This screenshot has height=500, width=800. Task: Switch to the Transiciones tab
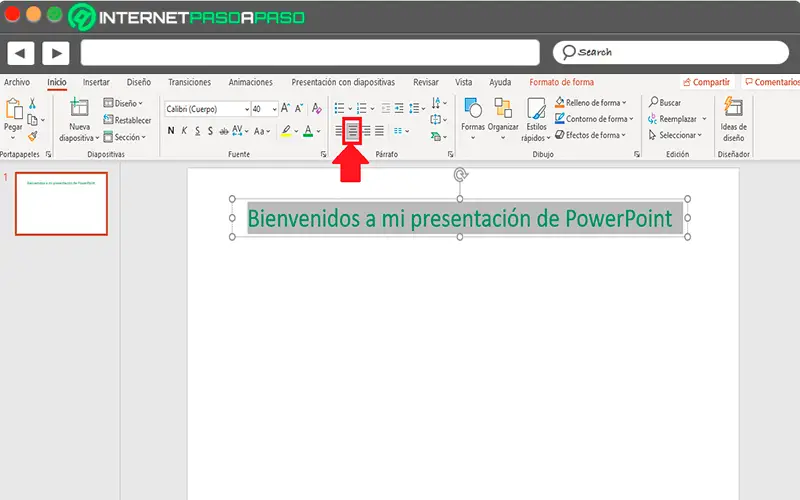[189, 82]
